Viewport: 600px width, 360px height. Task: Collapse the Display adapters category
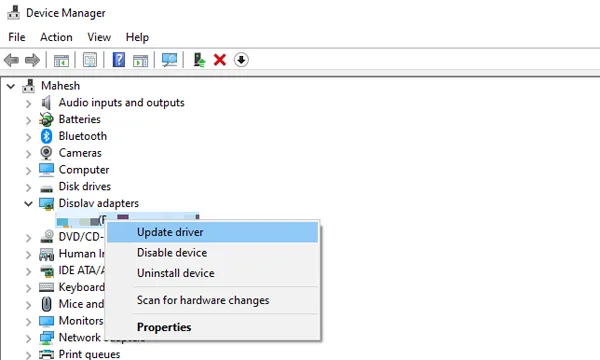click(x=28, y=204)
